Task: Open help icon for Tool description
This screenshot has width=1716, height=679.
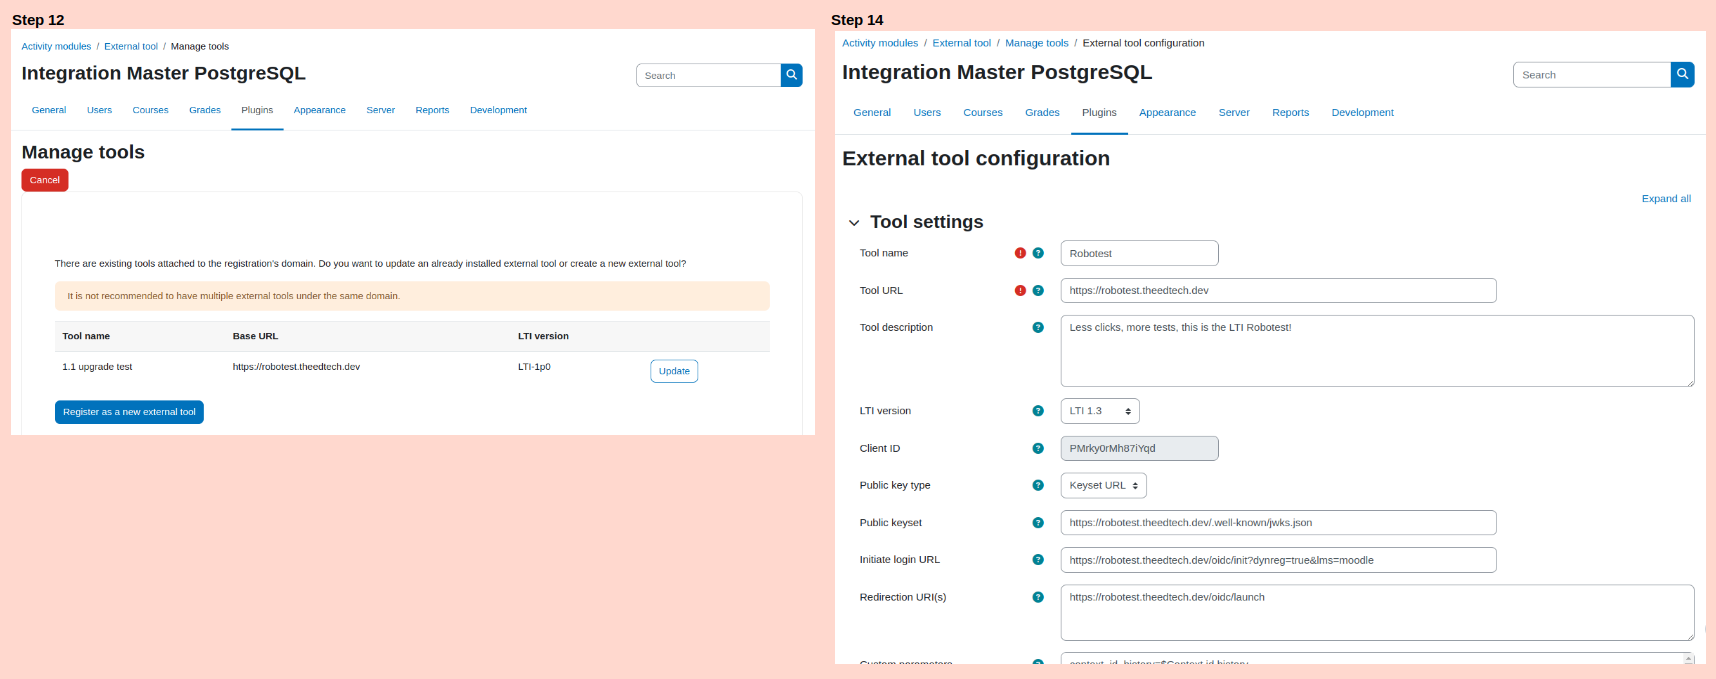Action: point(1038,327)
